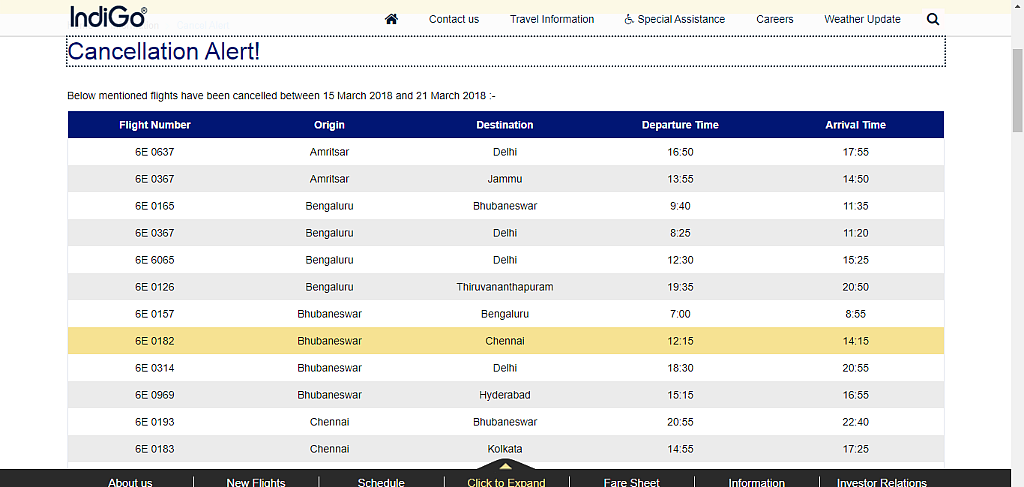1024x487 pixels.
Task: Click destination Thiruvananthapuram cell
Action: point(505,287)
